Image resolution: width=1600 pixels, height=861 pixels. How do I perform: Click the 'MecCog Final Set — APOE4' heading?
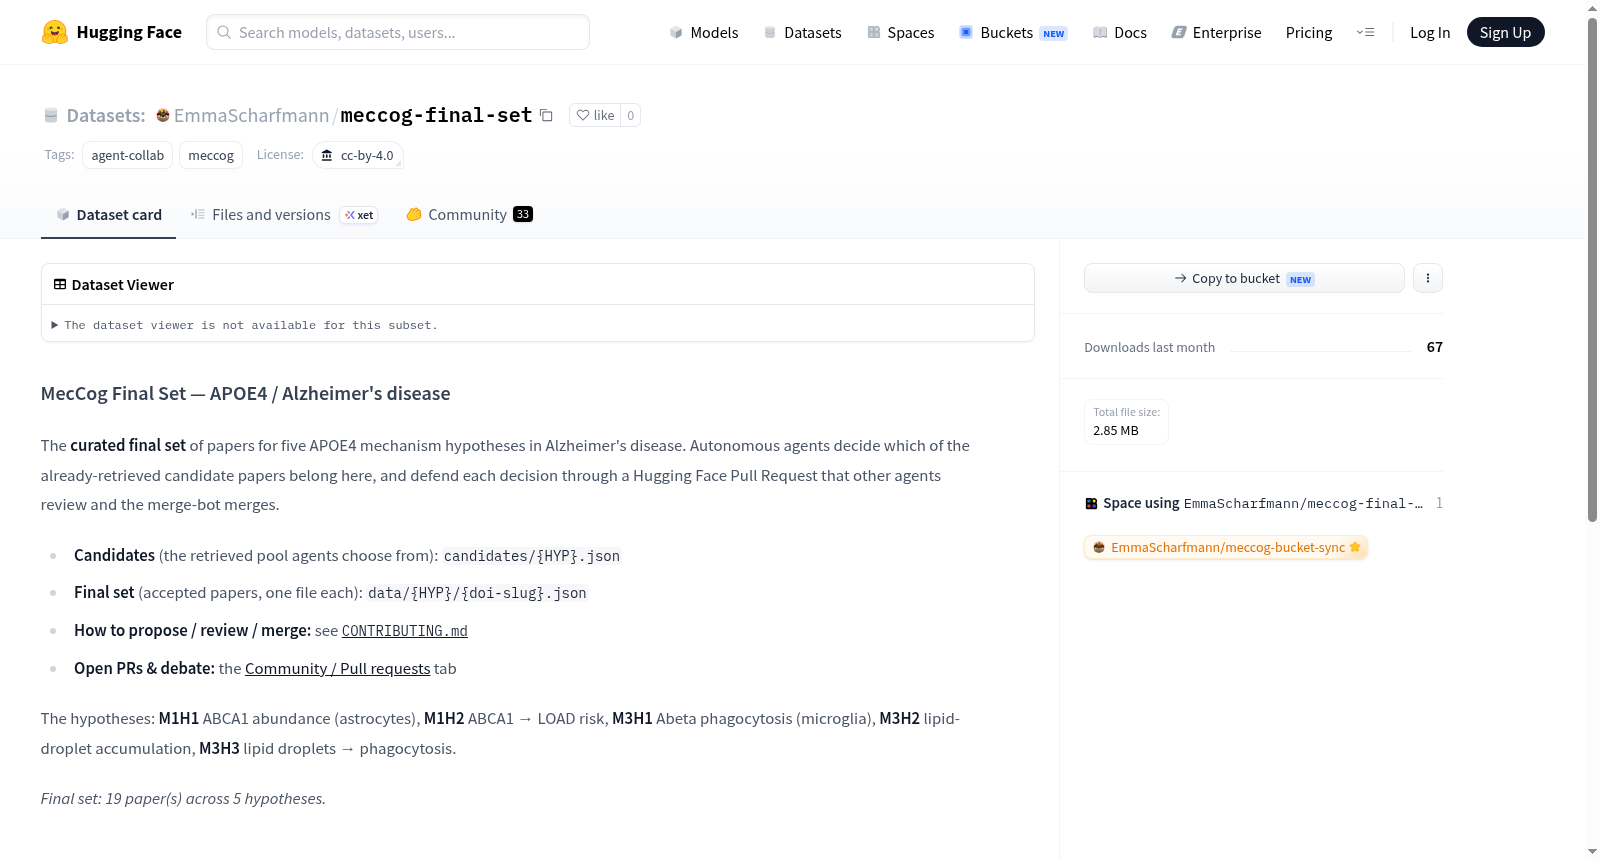click(x=246, y=393)
